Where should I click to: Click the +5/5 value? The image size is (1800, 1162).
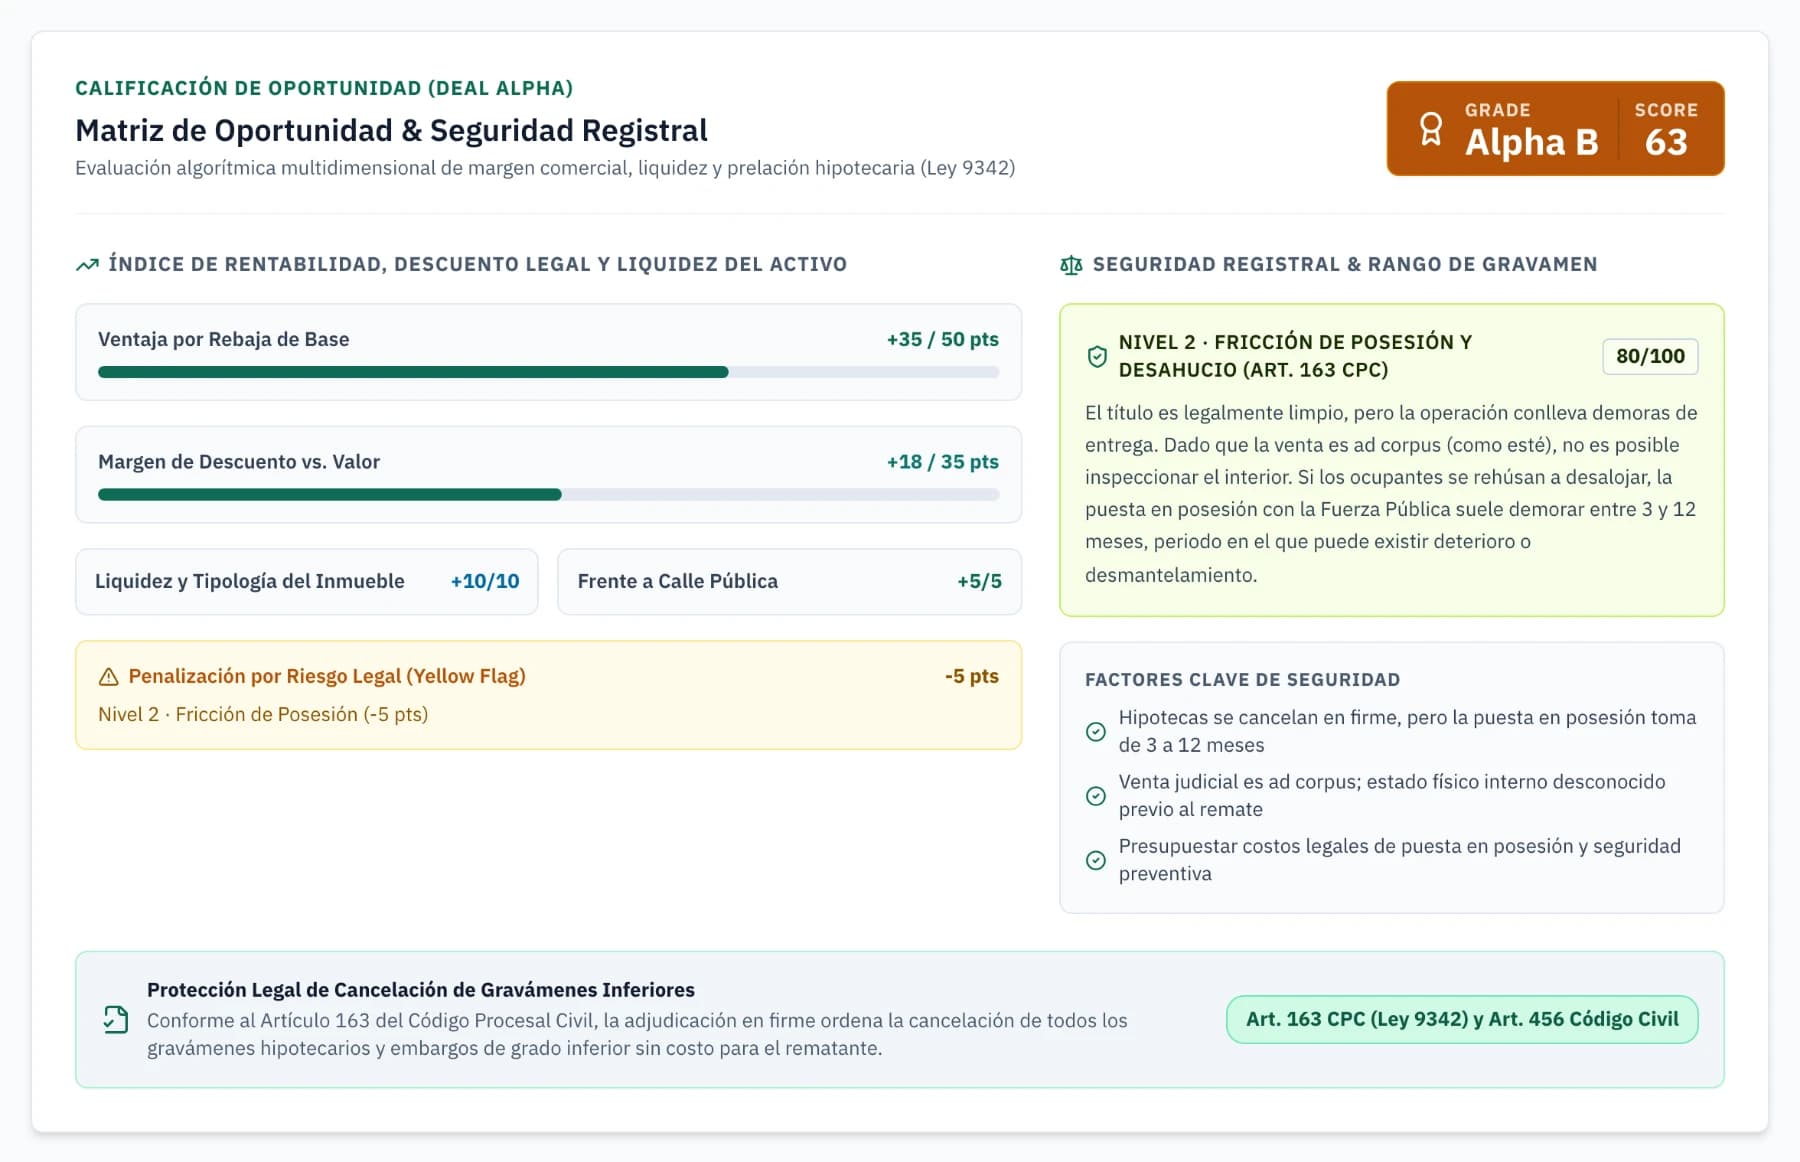(x=979, y=581)
